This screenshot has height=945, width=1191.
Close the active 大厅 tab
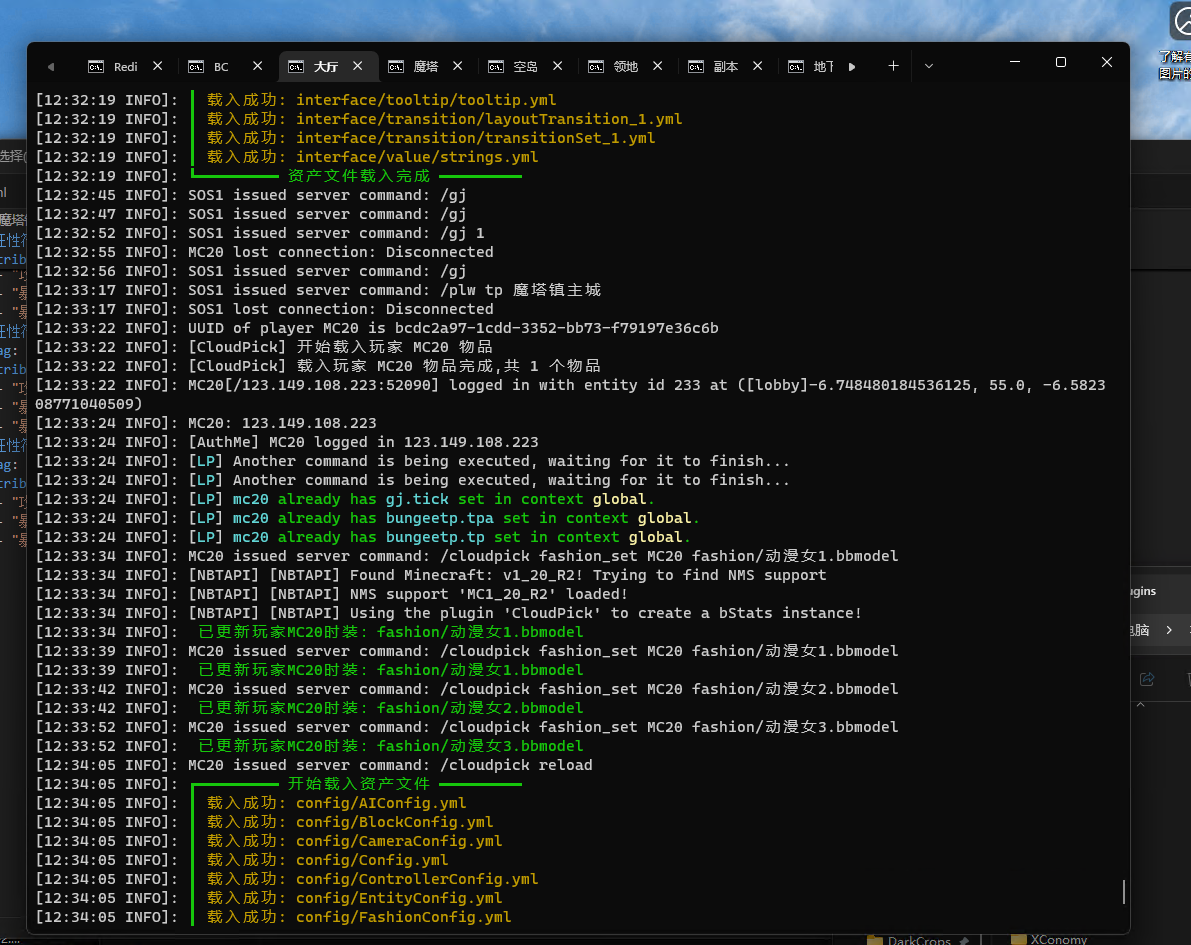358,67
